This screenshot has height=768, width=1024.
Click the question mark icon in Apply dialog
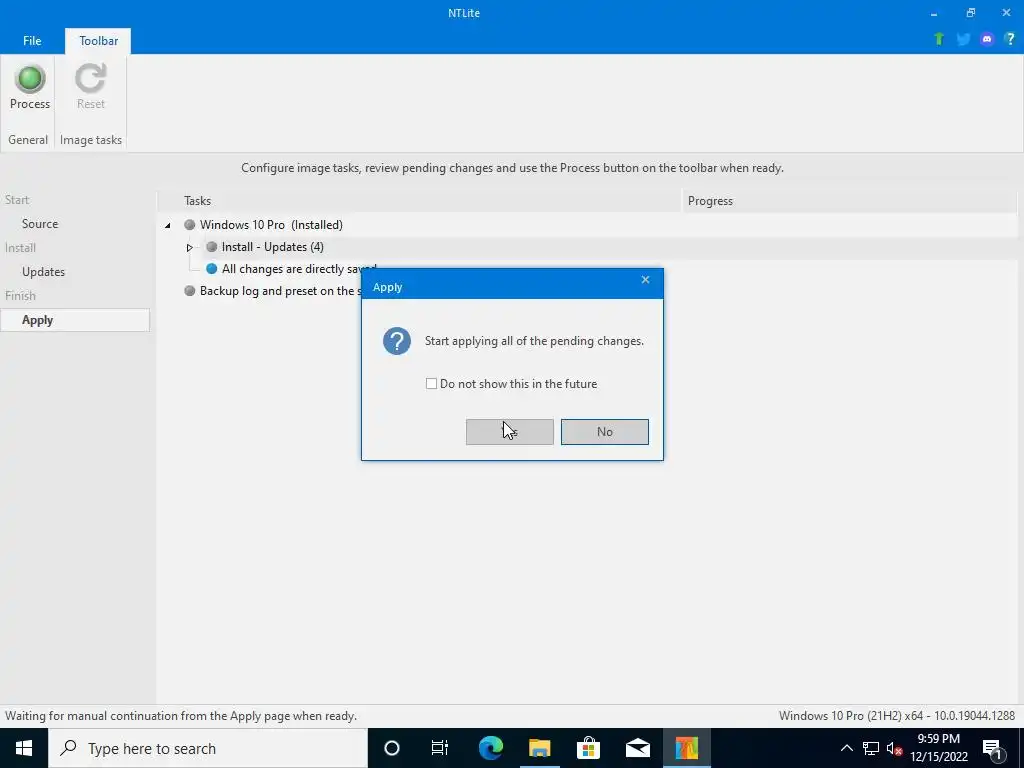397,341
